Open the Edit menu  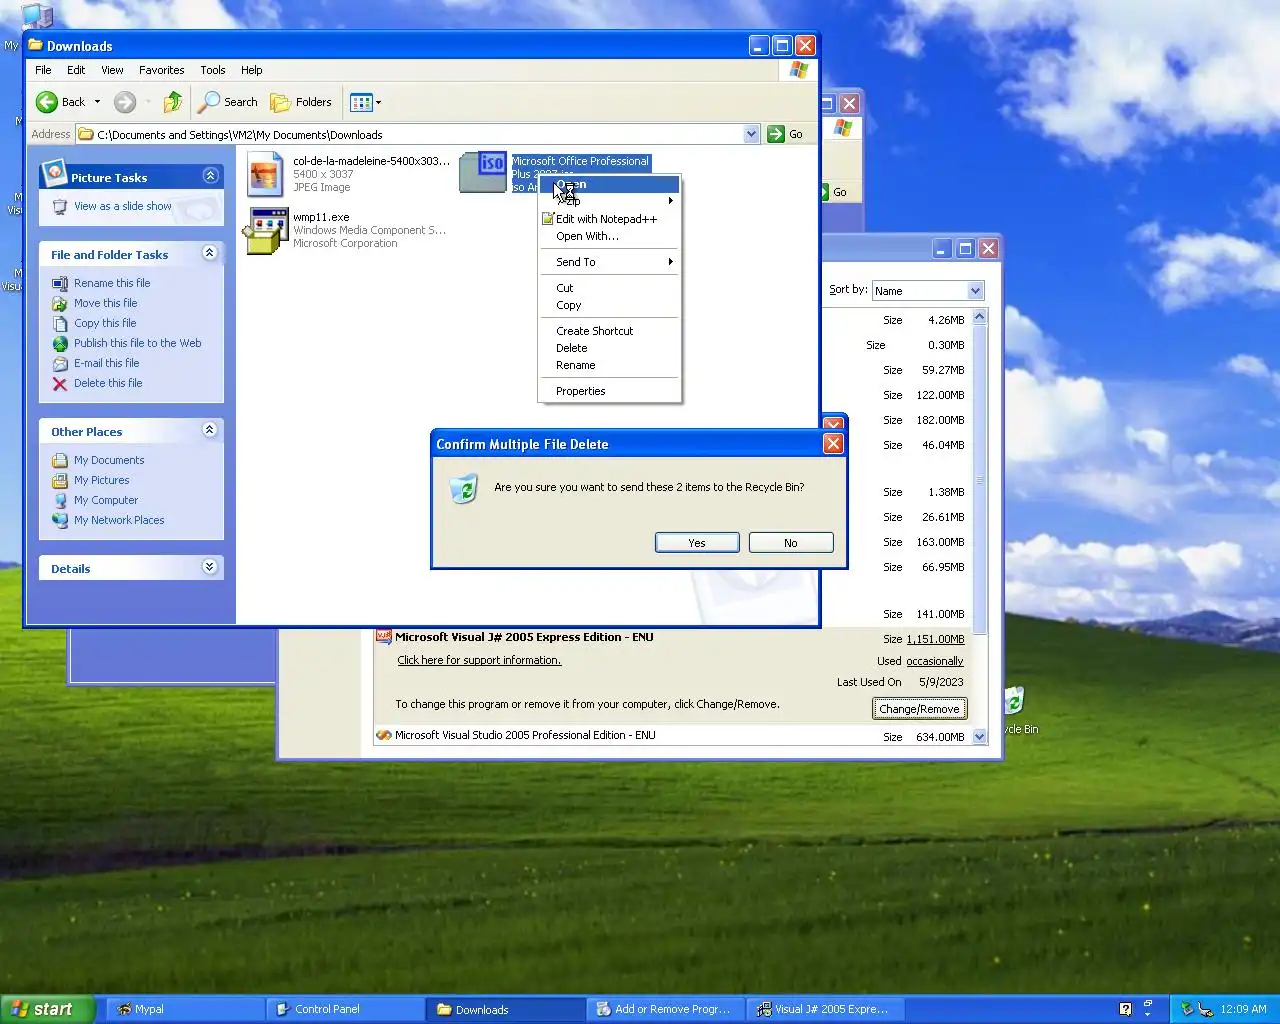76,70
